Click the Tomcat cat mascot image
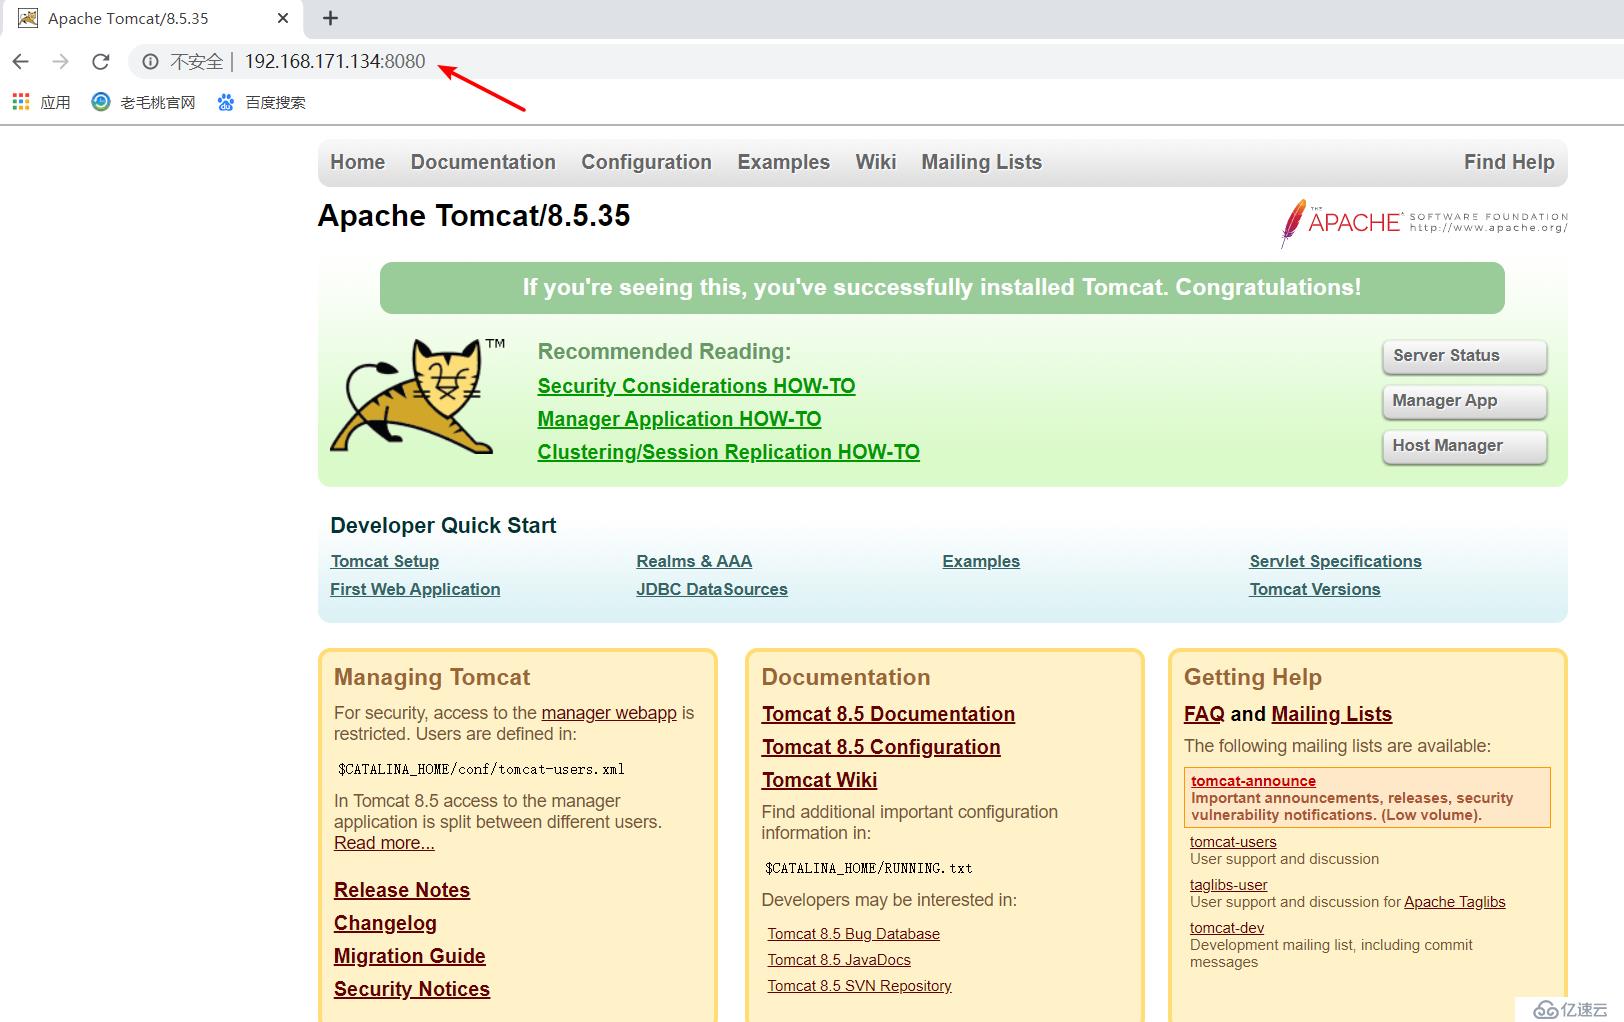Viewport: 1624px width, 1022px height. (418, 396)
